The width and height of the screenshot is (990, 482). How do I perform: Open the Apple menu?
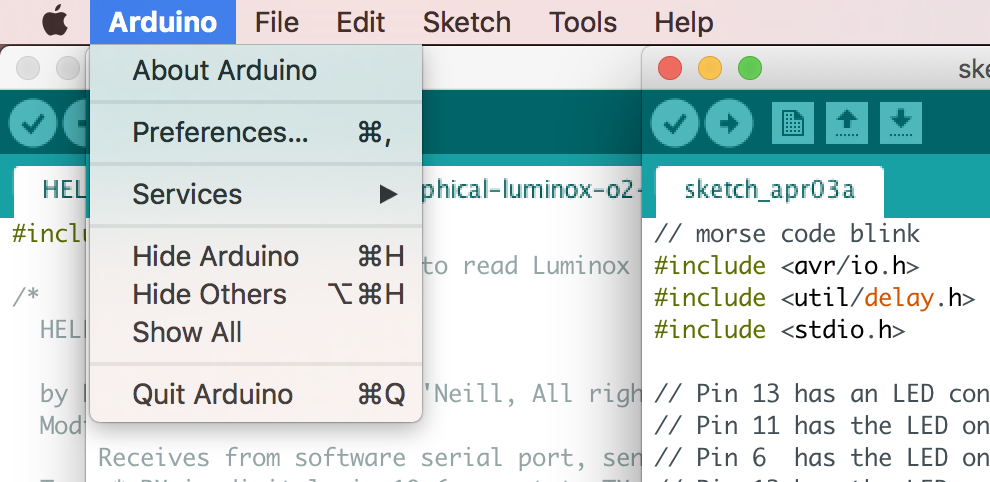pos(54,21)
